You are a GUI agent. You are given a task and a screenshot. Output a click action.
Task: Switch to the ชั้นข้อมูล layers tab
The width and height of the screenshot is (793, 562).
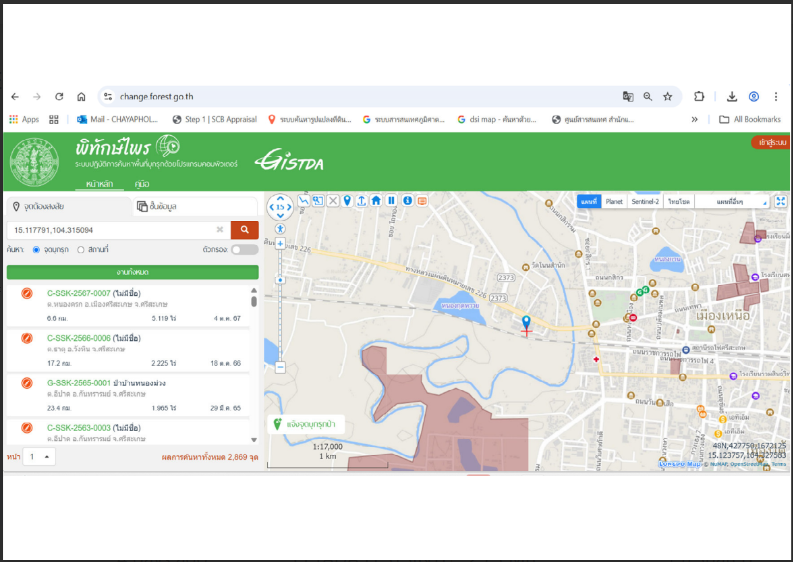[x=195, y=206]
